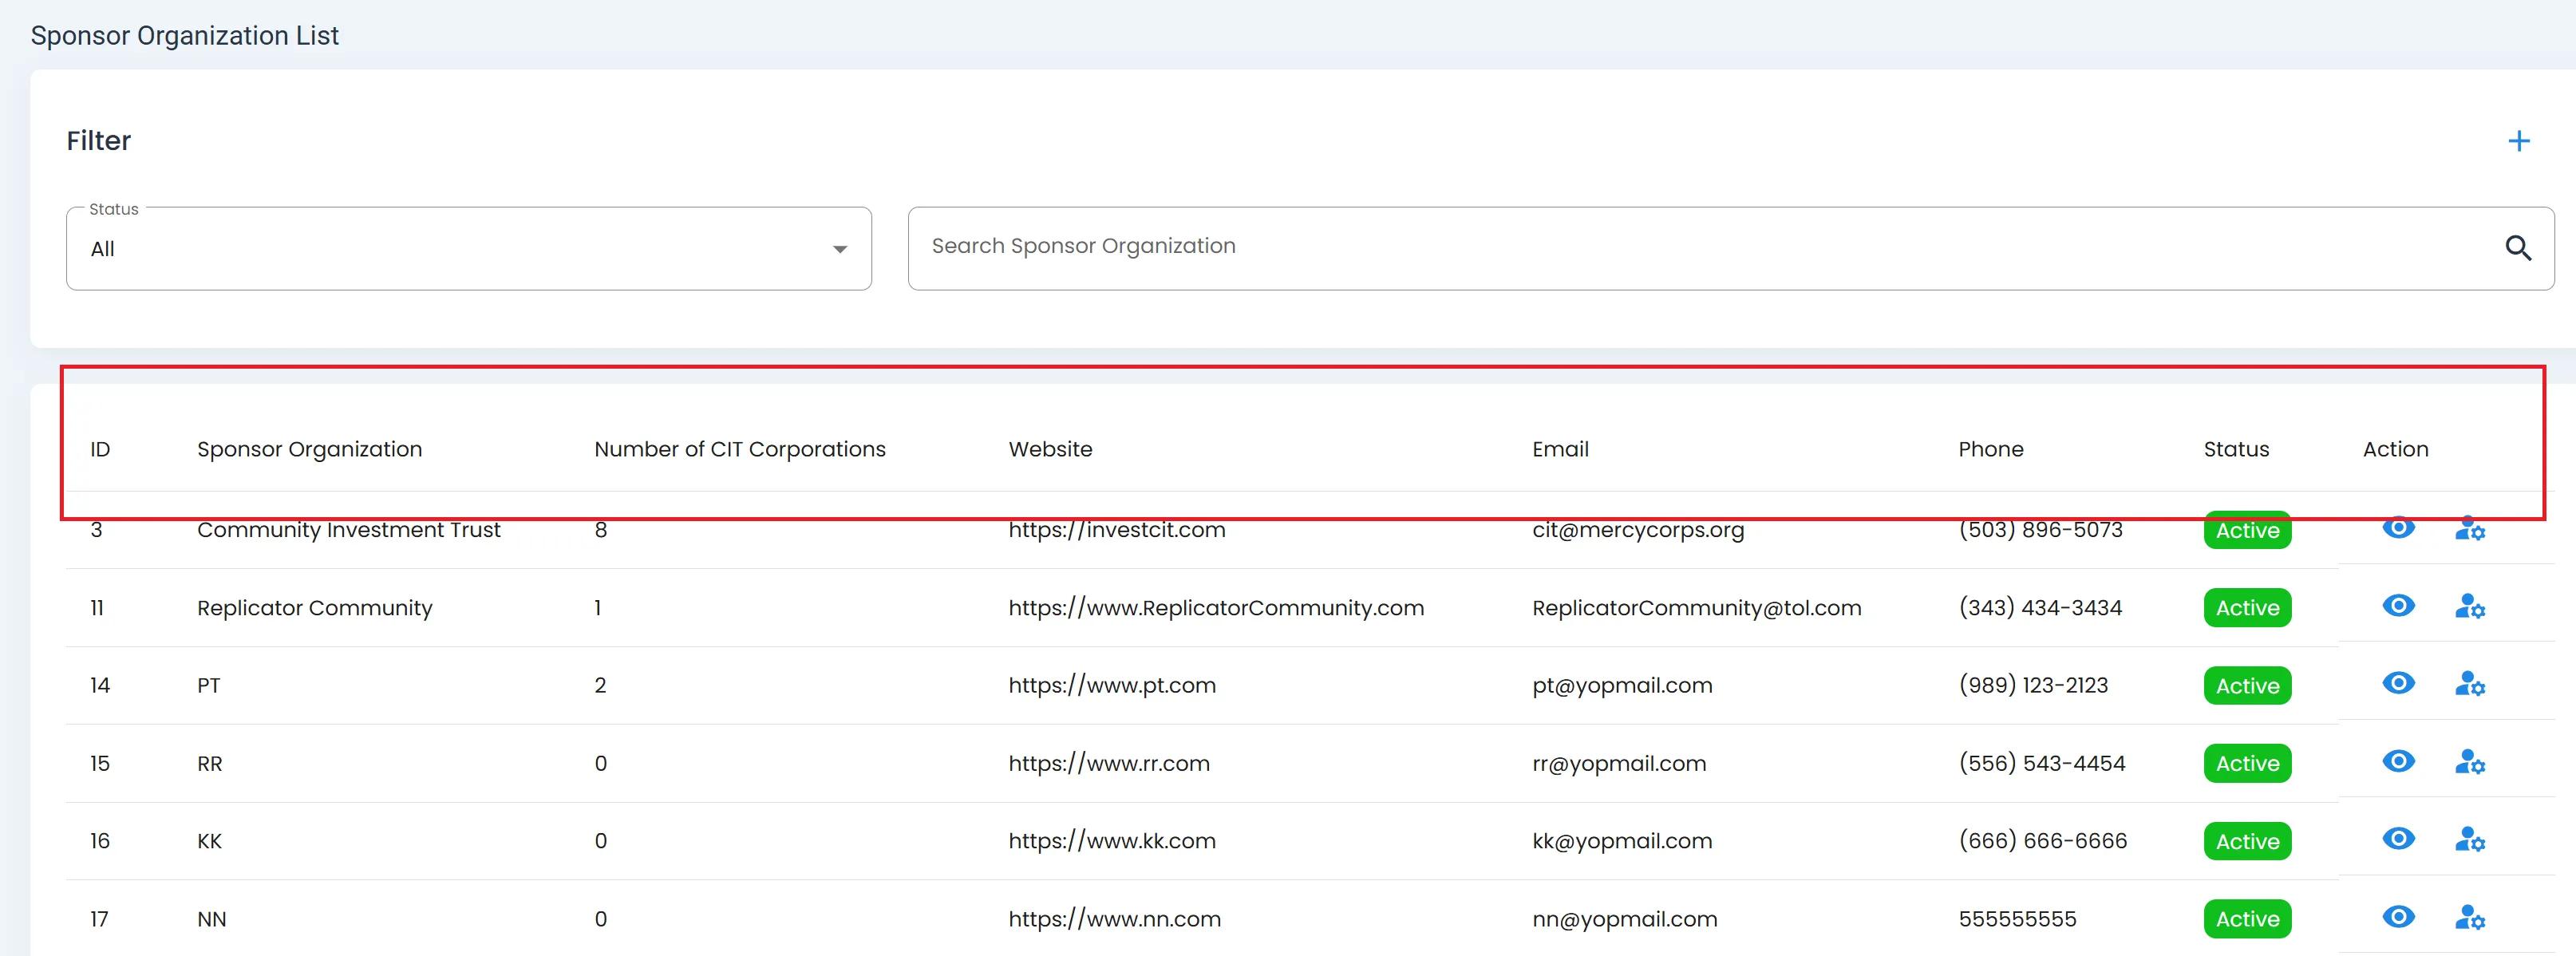This screenshot has height=956, width=2576.
Task: View the RR organization via eye icon
Action: tap(2398, 762)
